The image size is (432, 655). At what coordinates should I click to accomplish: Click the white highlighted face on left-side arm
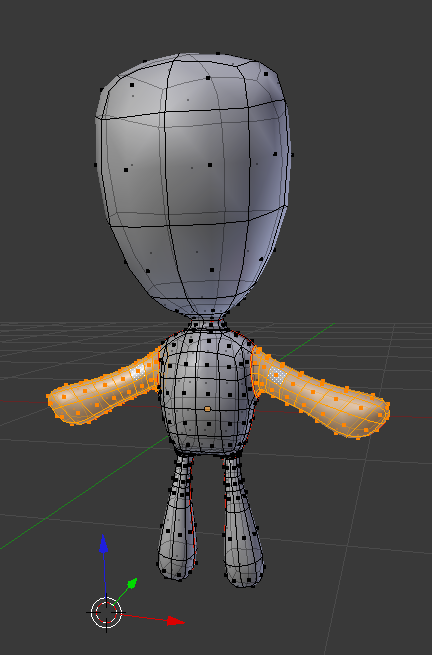tap(137, 371)
